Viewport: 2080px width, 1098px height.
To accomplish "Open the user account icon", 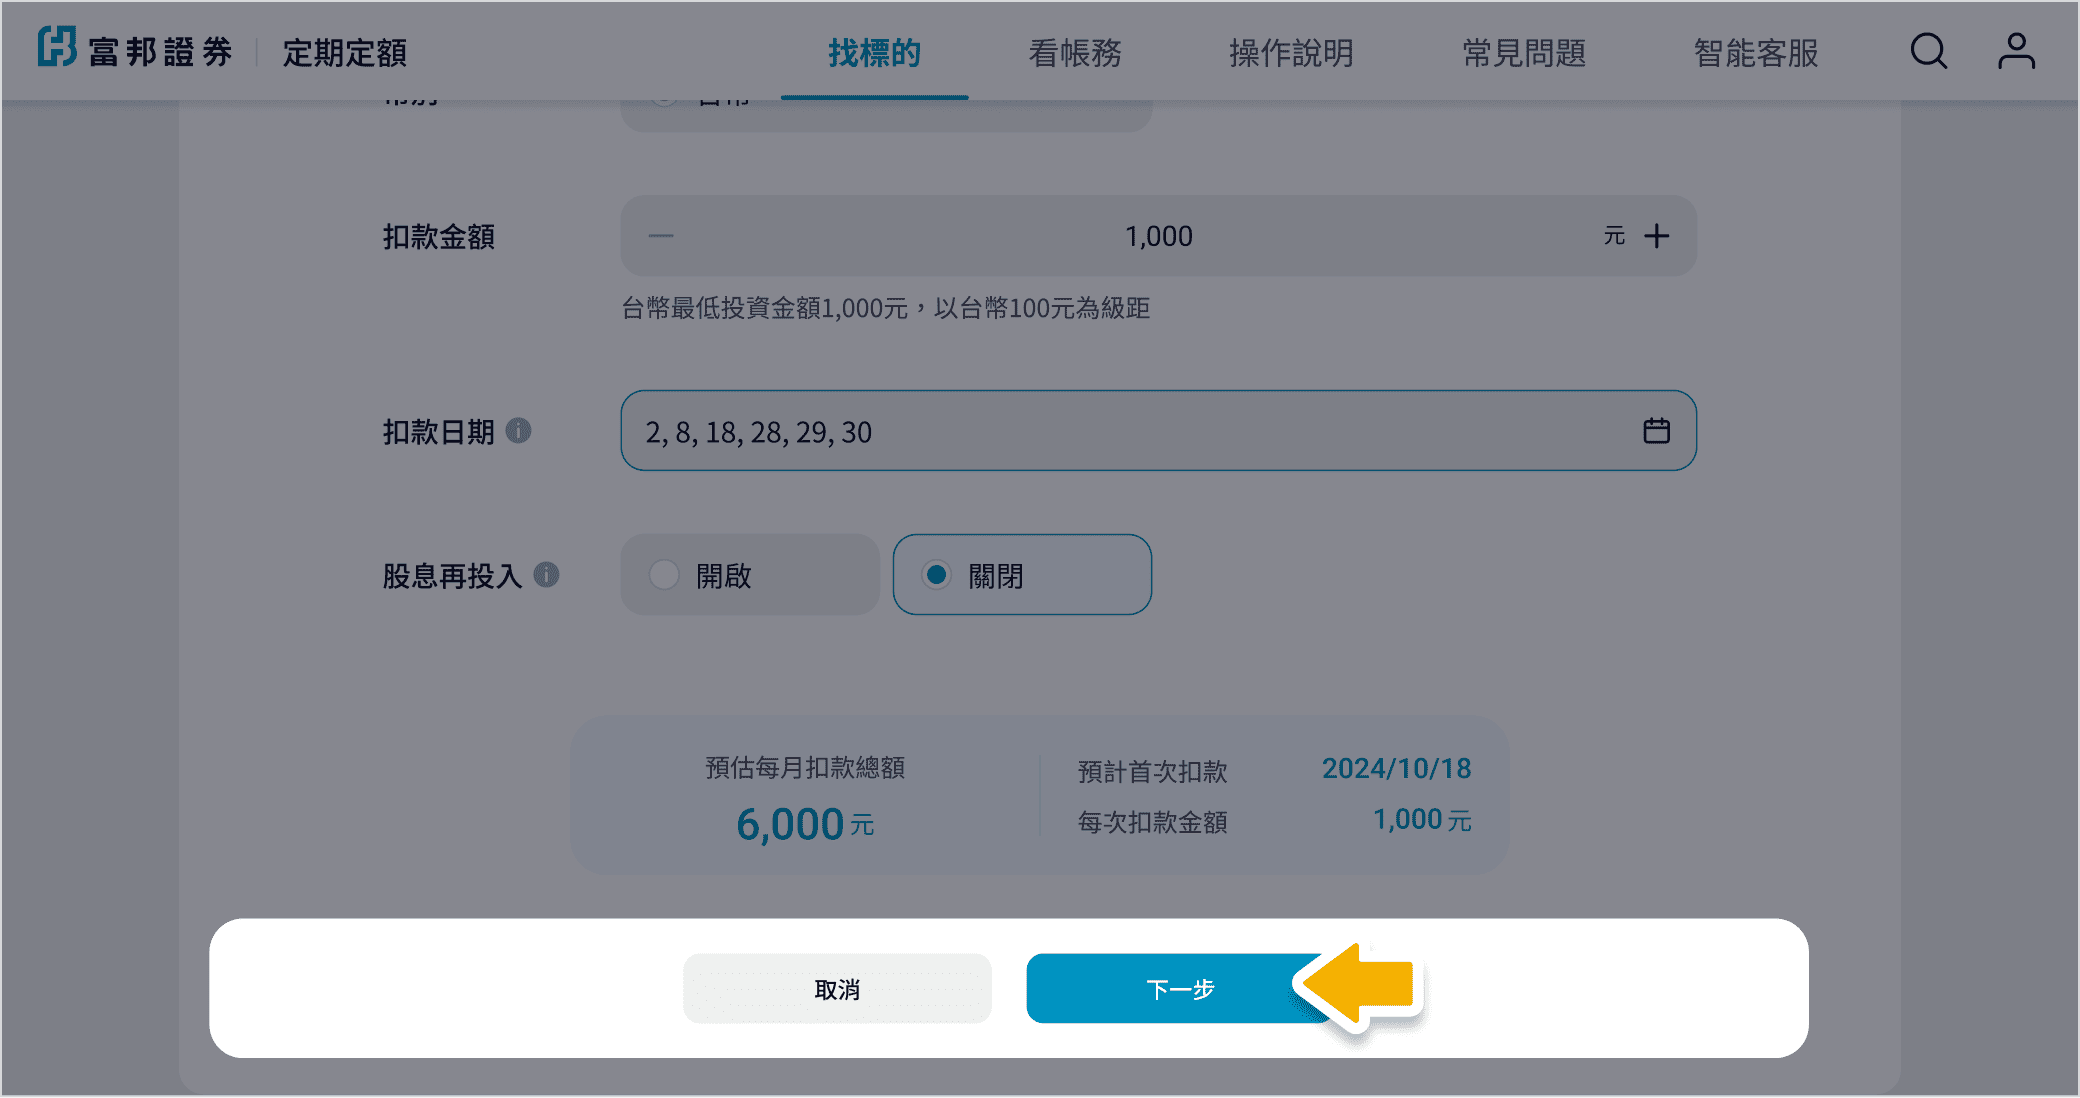I will pos(2016,51).
